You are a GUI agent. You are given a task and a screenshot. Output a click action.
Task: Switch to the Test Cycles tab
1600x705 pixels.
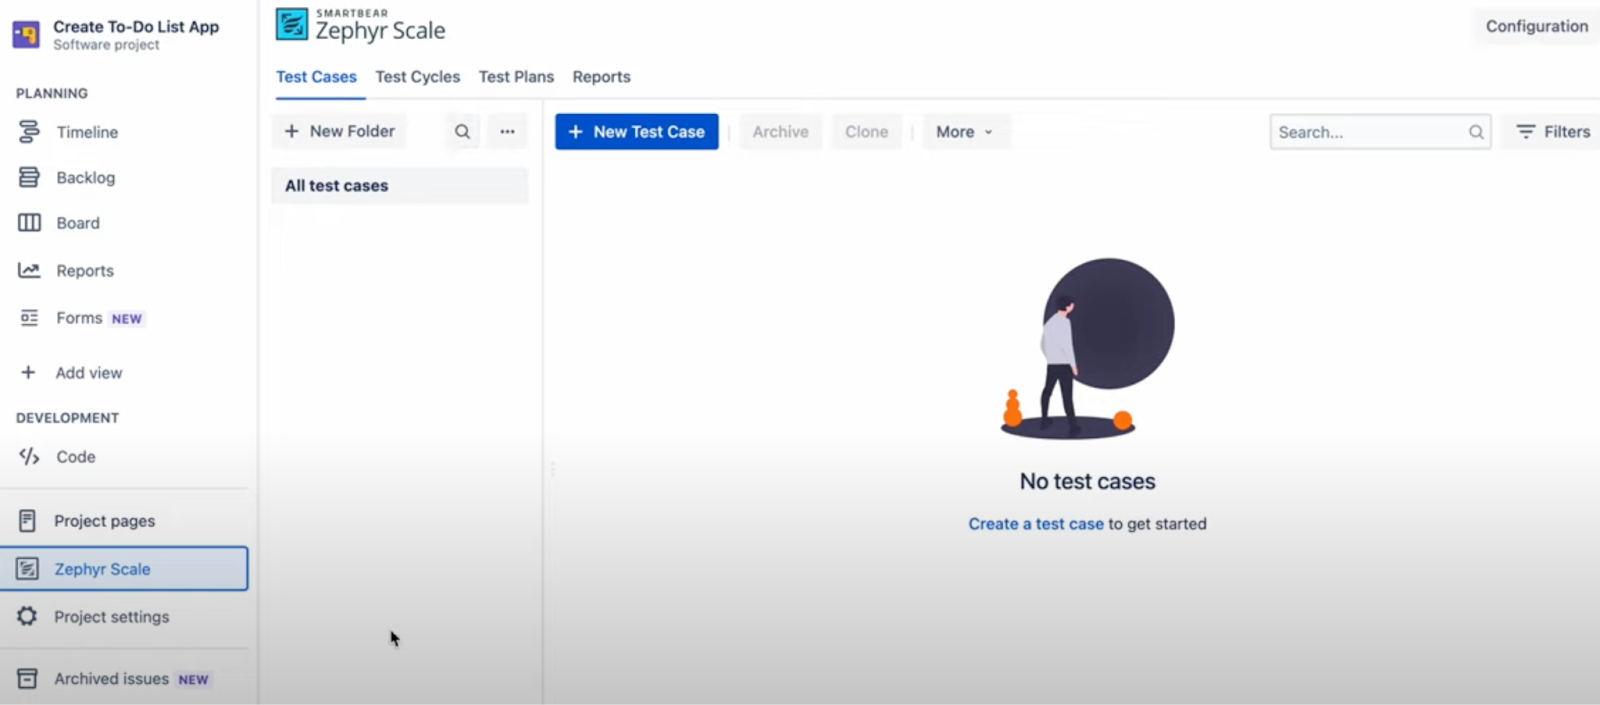click(x=418, y=77)
